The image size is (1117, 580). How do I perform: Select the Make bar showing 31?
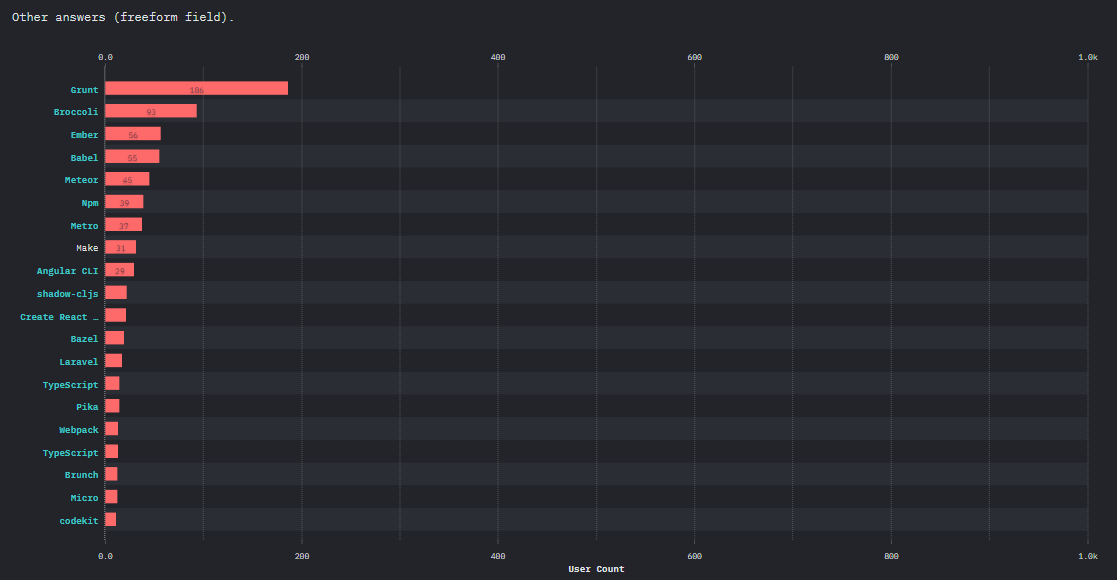click(x=121, y=247)
